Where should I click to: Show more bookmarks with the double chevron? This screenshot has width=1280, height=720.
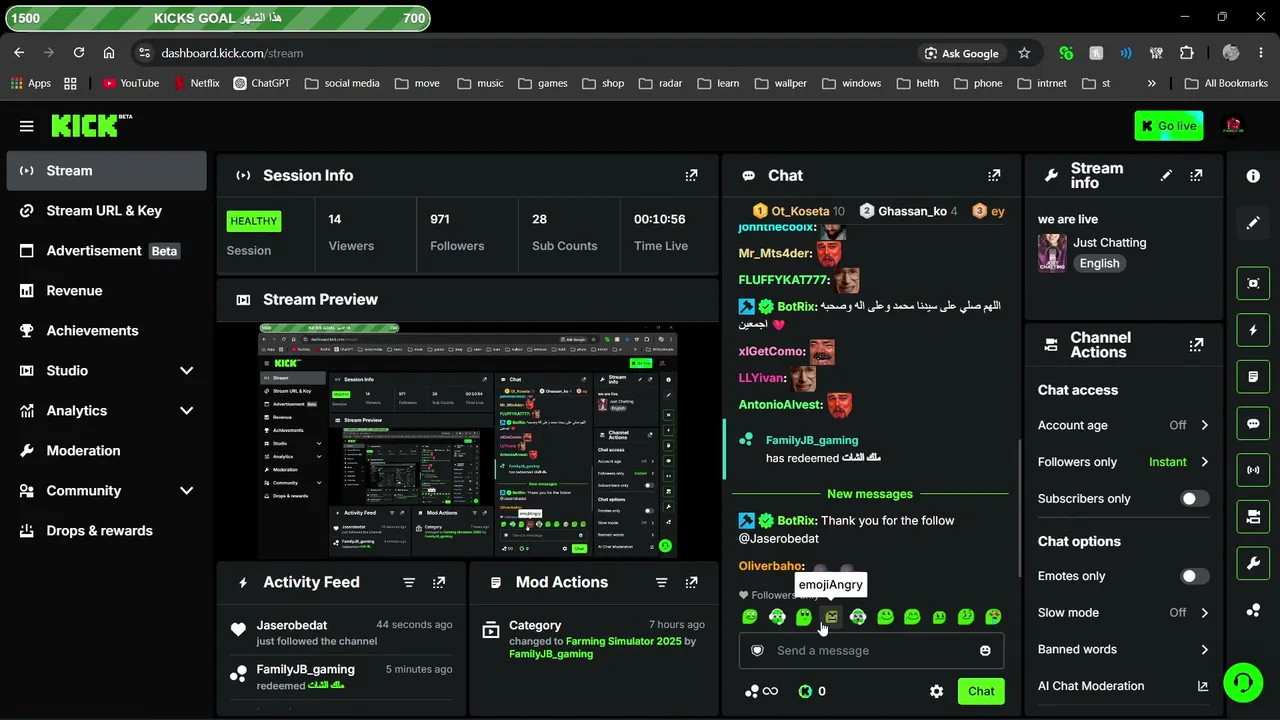coord(1151,83)
